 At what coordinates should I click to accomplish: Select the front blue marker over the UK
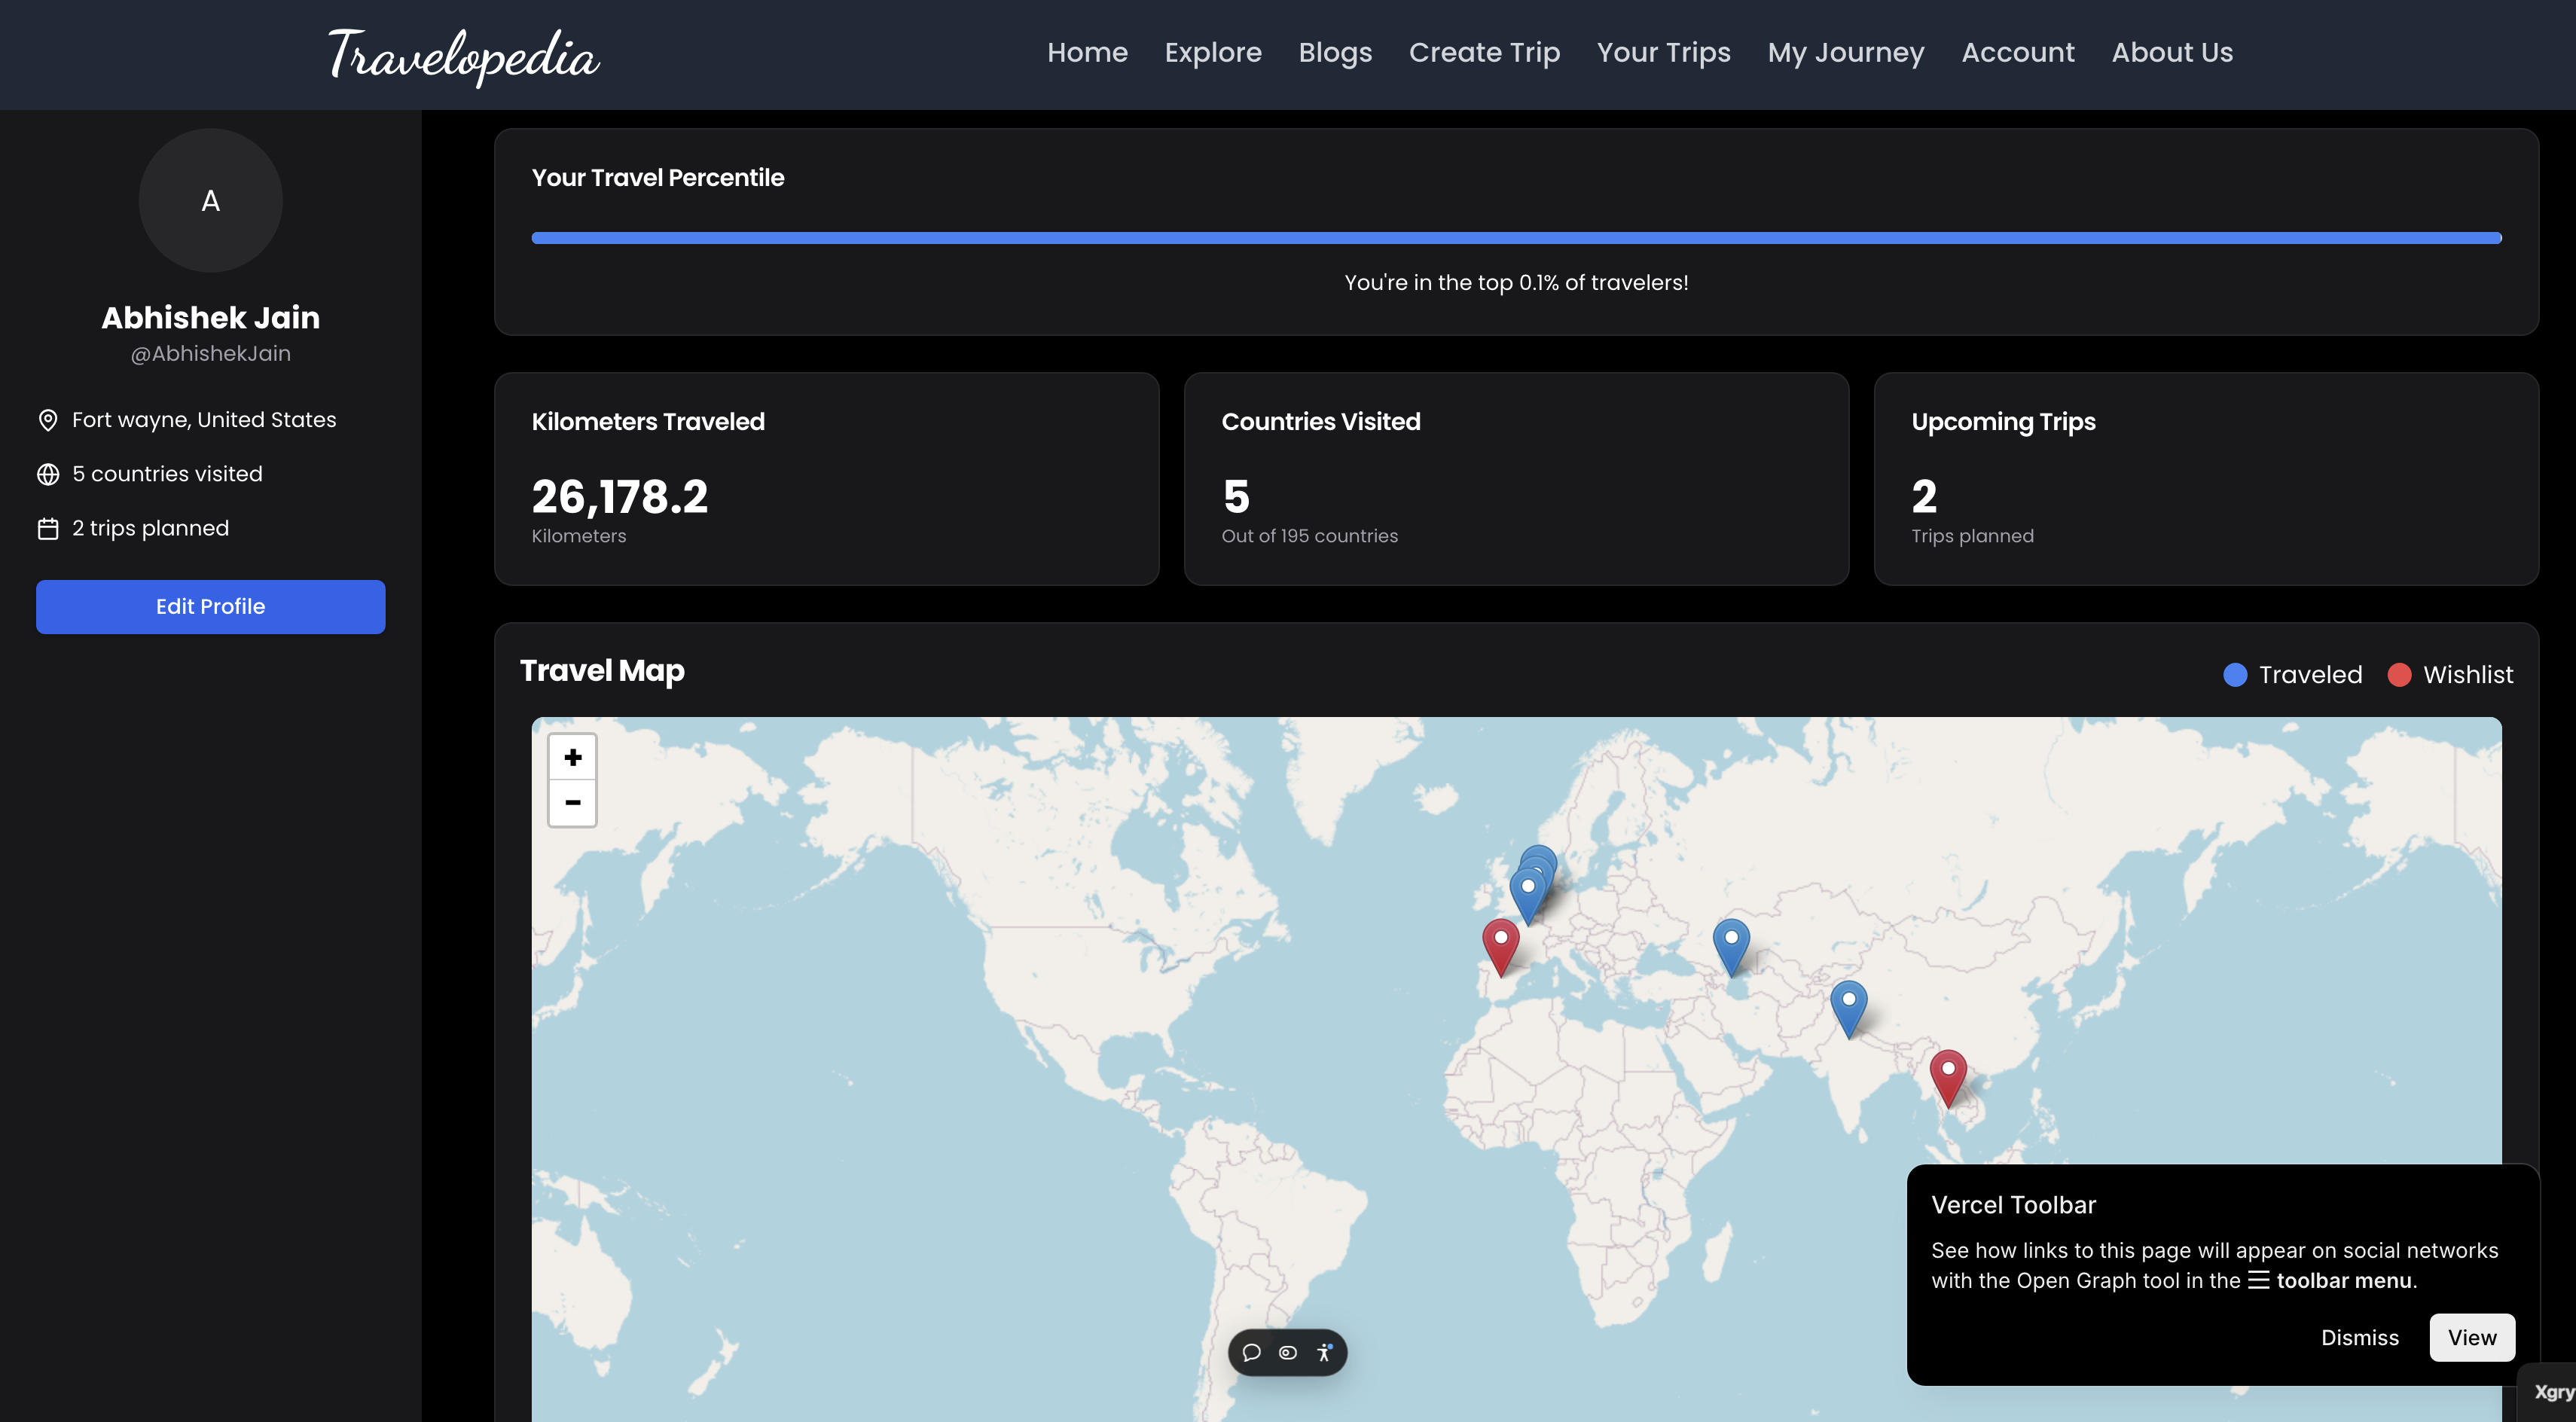pos(1527,895)
